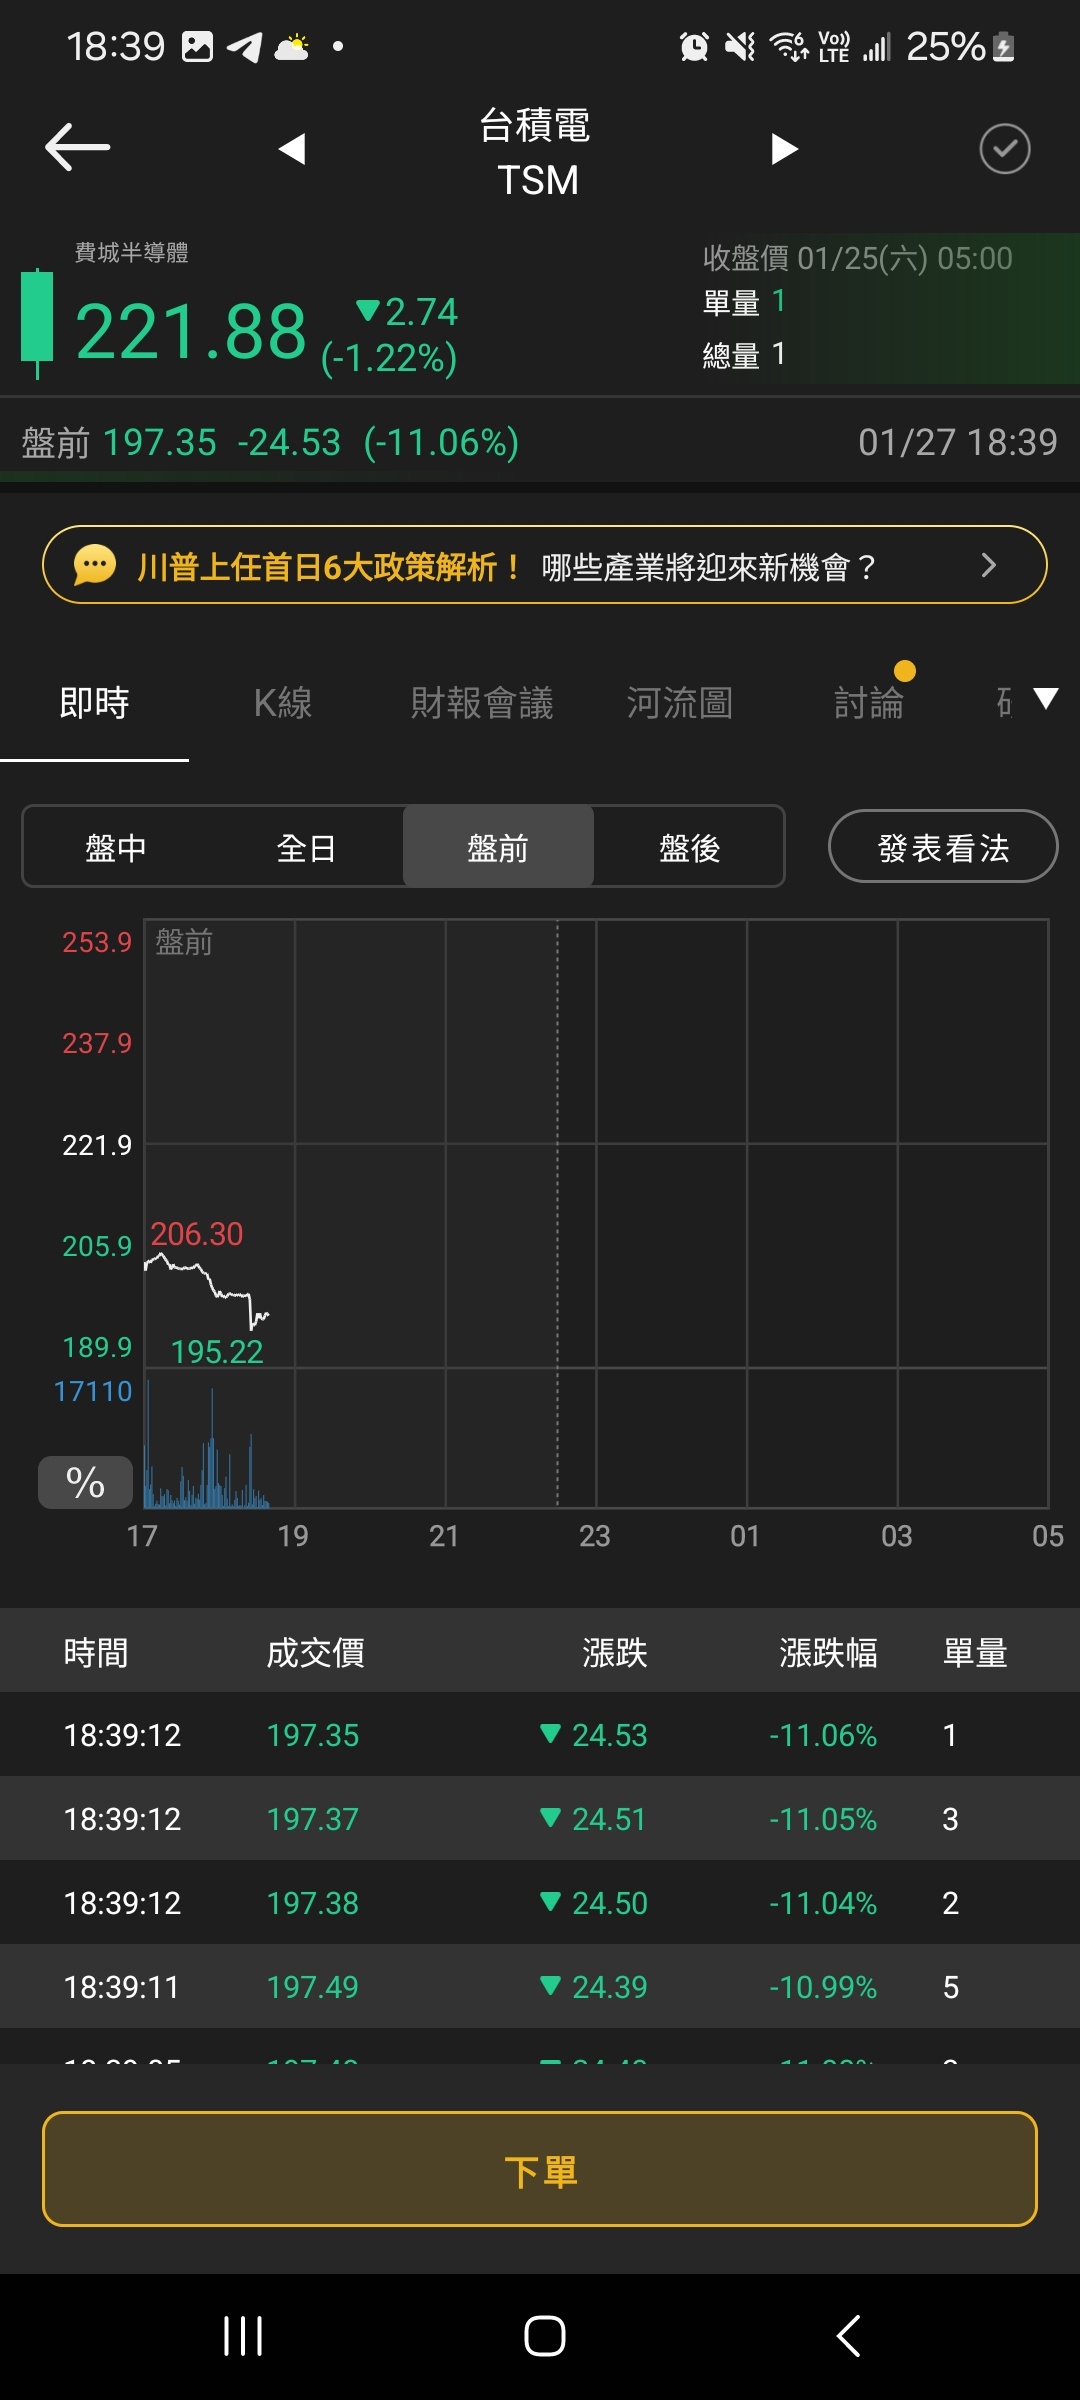The height and width of the screenshot is (2400, 1080).
Task: Select the trade row priced 197.35
Action: [x=540, y=1735]
